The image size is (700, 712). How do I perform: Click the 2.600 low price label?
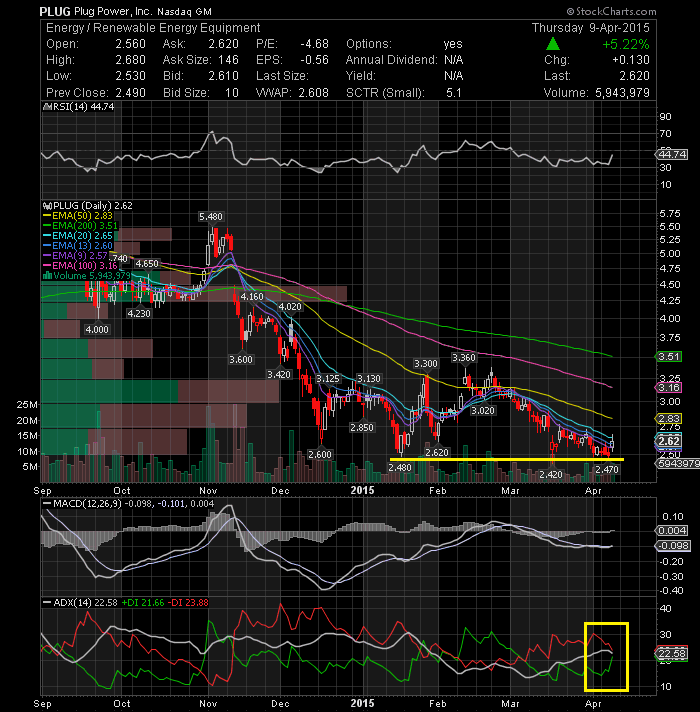[x=320, y=455]
